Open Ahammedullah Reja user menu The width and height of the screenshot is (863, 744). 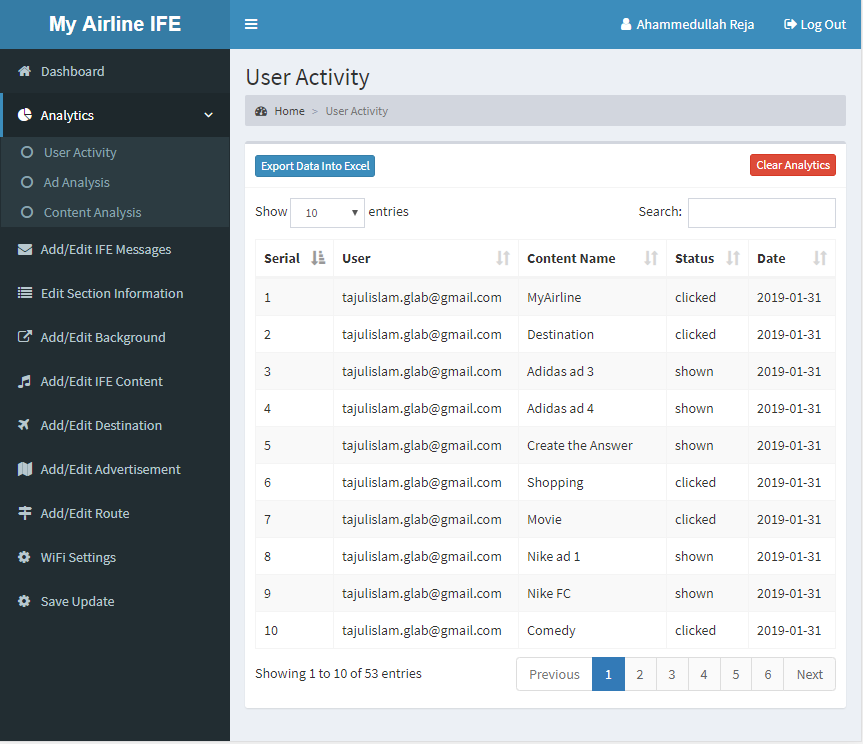[687, 24]
